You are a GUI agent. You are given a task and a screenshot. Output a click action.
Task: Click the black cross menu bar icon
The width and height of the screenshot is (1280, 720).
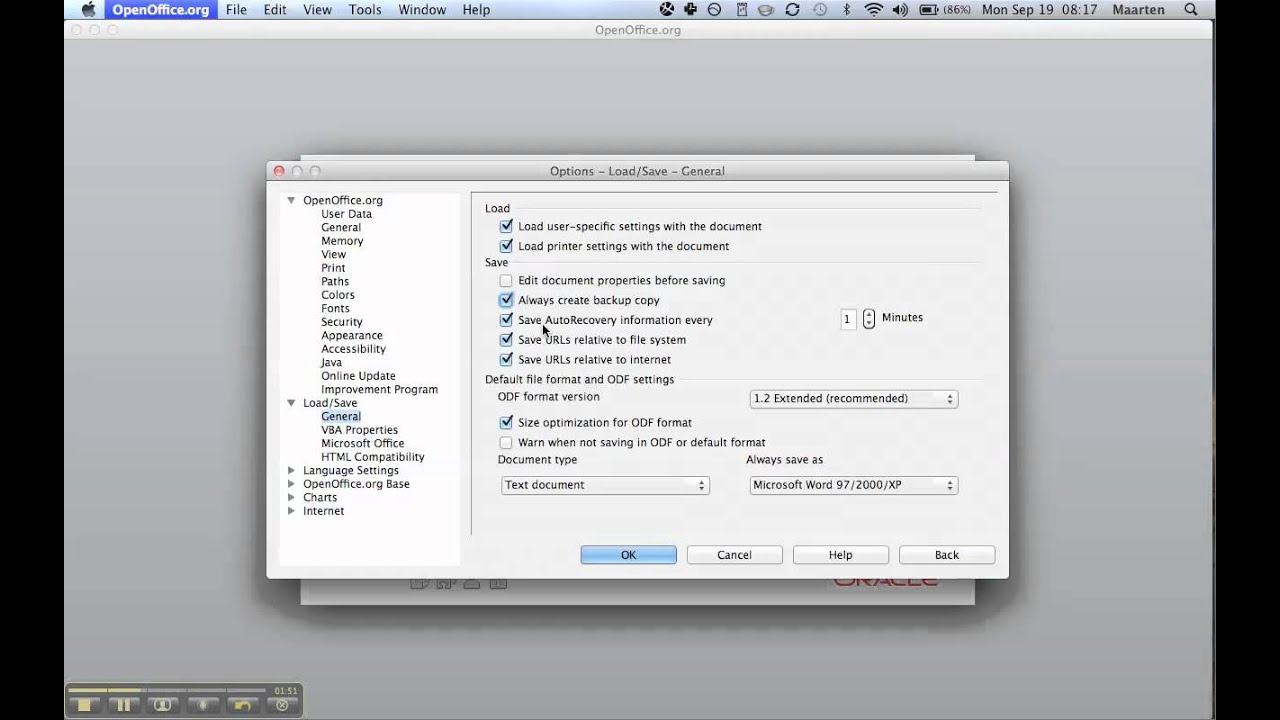(691, 10)
